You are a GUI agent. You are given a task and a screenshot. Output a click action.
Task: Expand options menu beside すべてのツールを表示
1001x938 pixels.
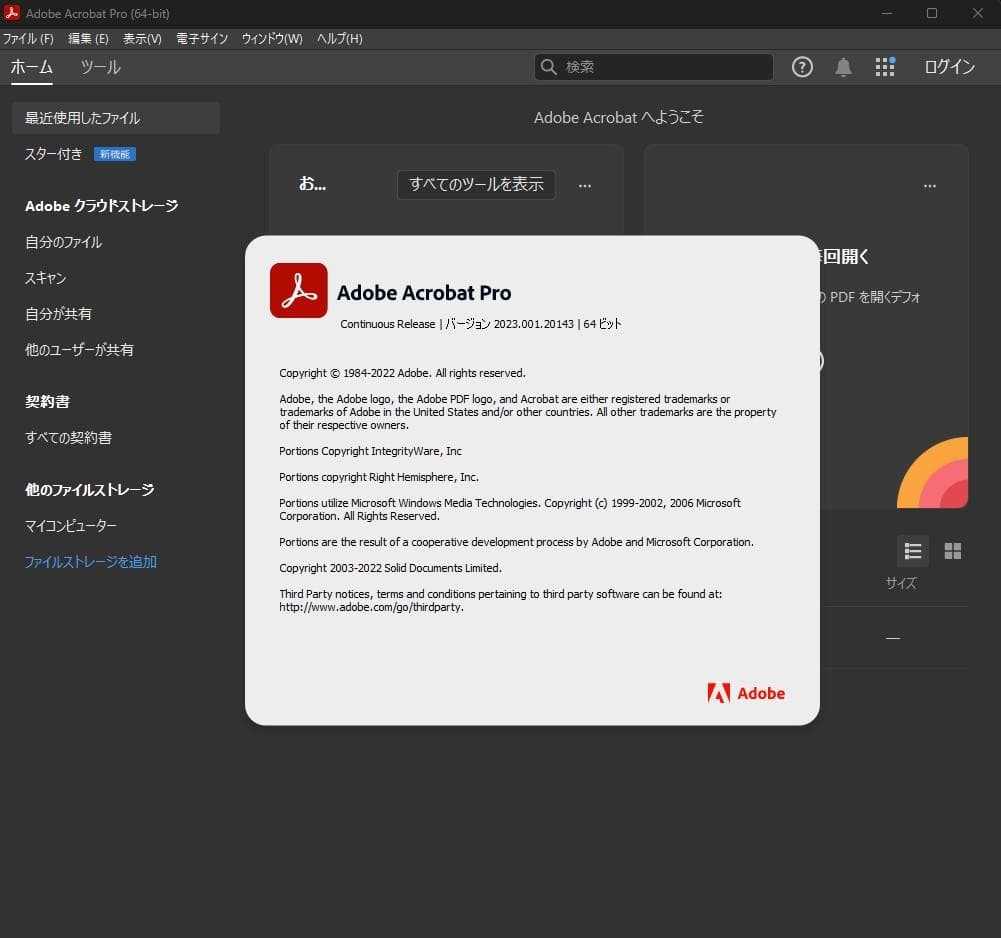[x=585, y=185]
